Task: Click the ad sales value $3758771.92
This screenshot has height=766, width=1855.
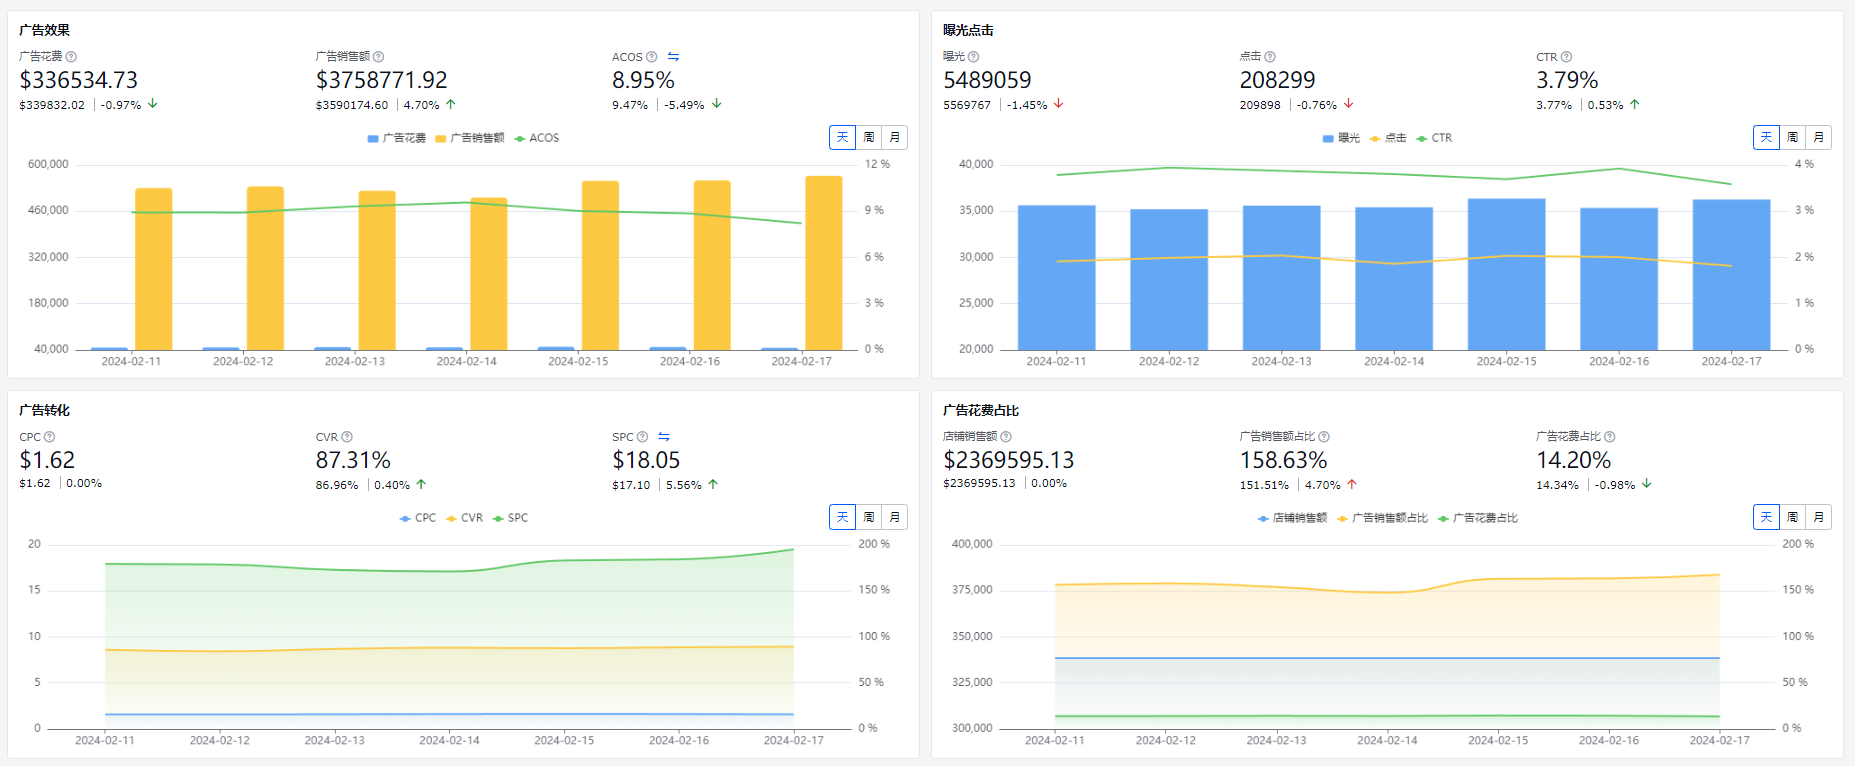Action: [381, 80]
